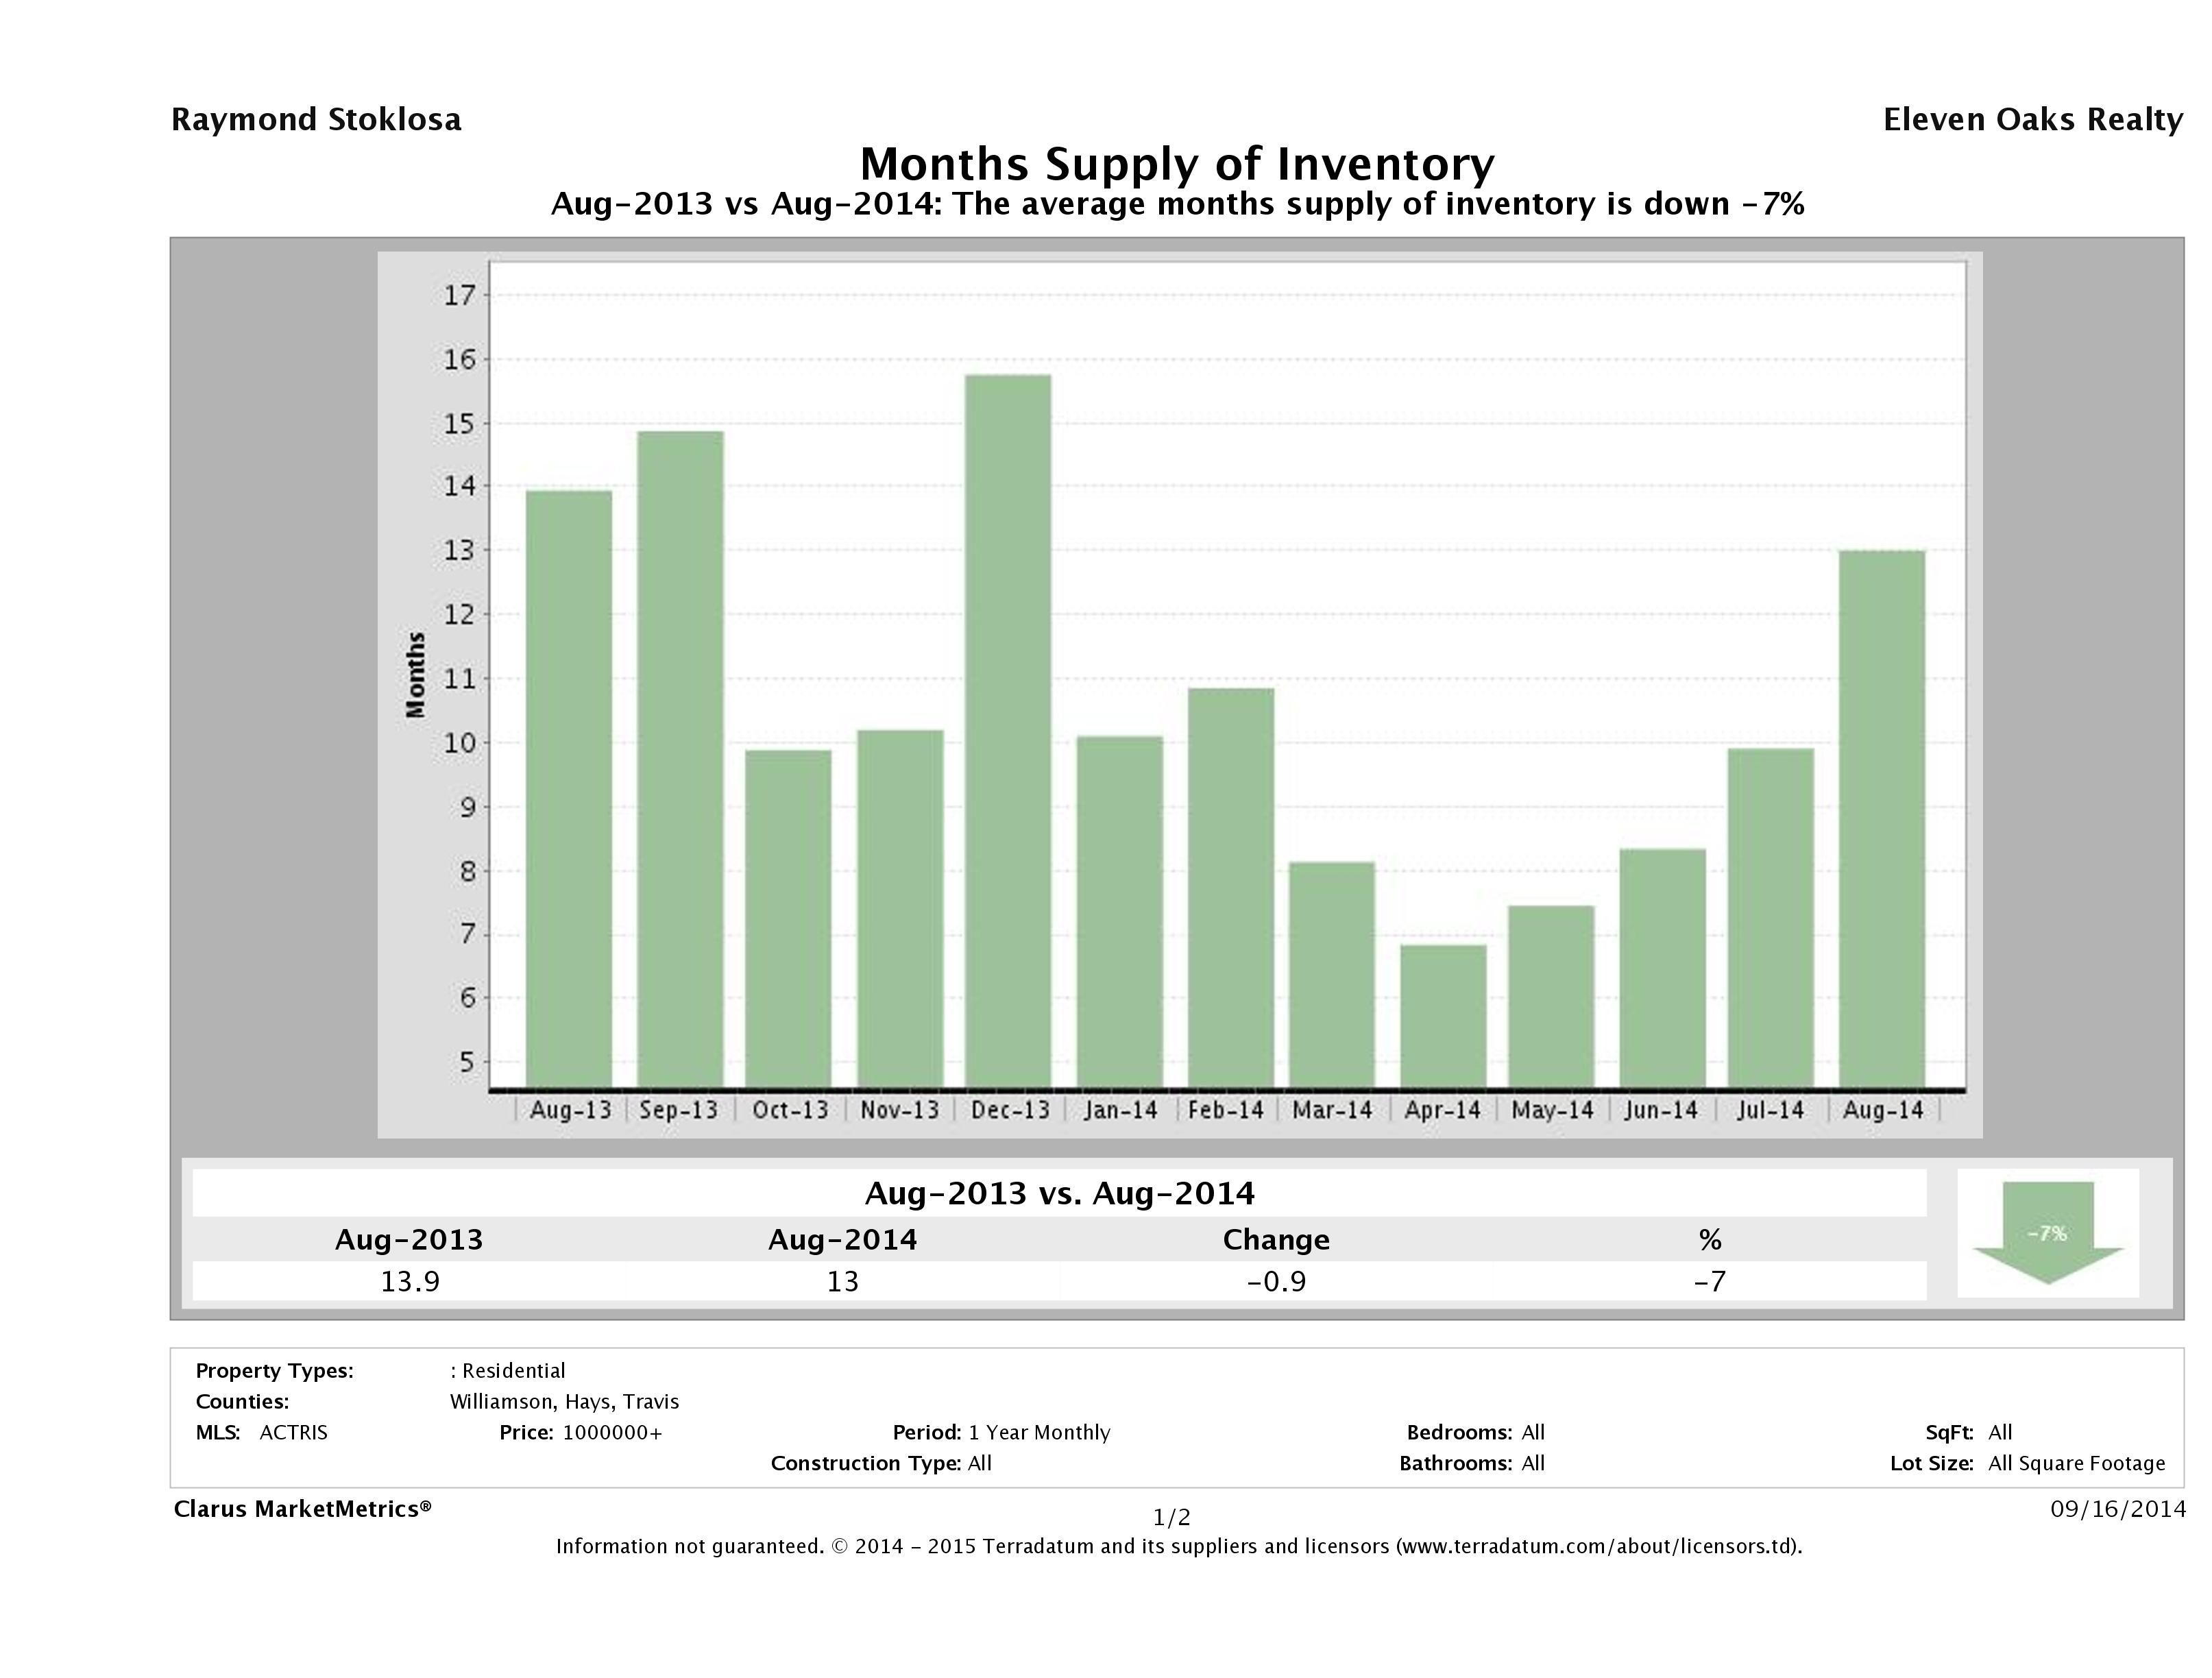
Task: Click the percent column header
Action: [x=1709, y=1240]
